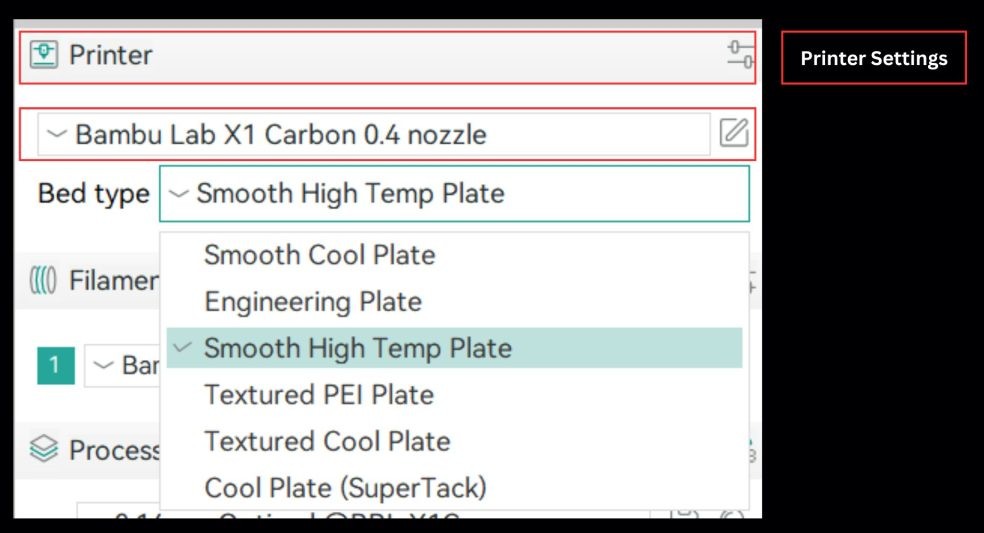Click the printer icon in the Printer header
984x533 pixels.
click(44, 55)
